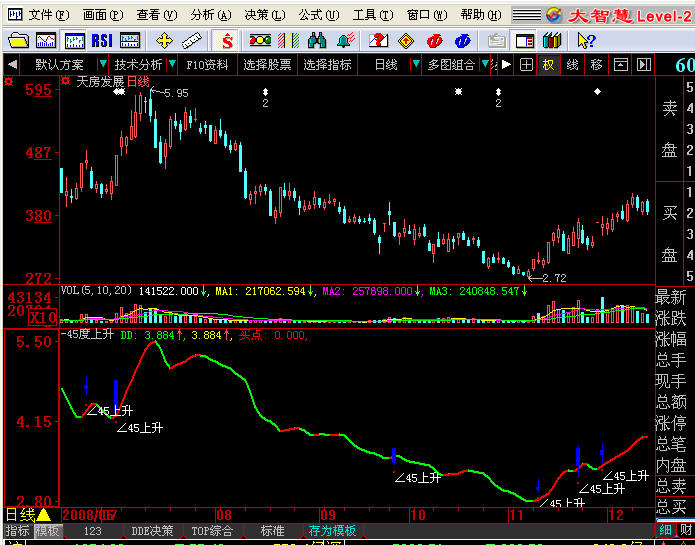Image resolution: width=695 pixels, height=545 pixels.
Task: Select the ruler measuring tool
Action: click(x=192, y=41)
